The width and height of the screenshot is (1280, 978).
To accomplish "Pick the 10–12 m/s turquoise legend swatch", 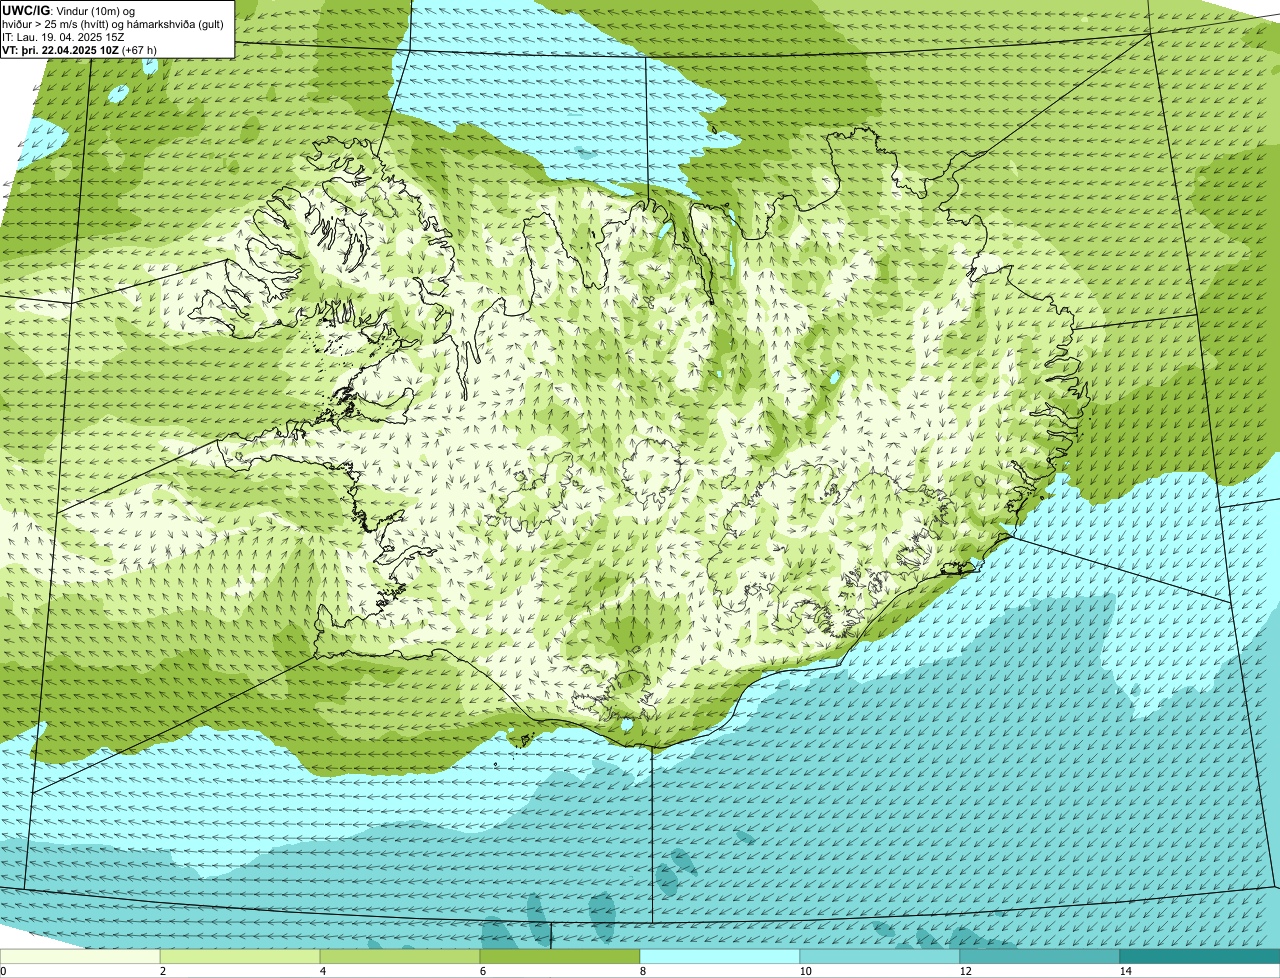I will (x=880, y=956).
